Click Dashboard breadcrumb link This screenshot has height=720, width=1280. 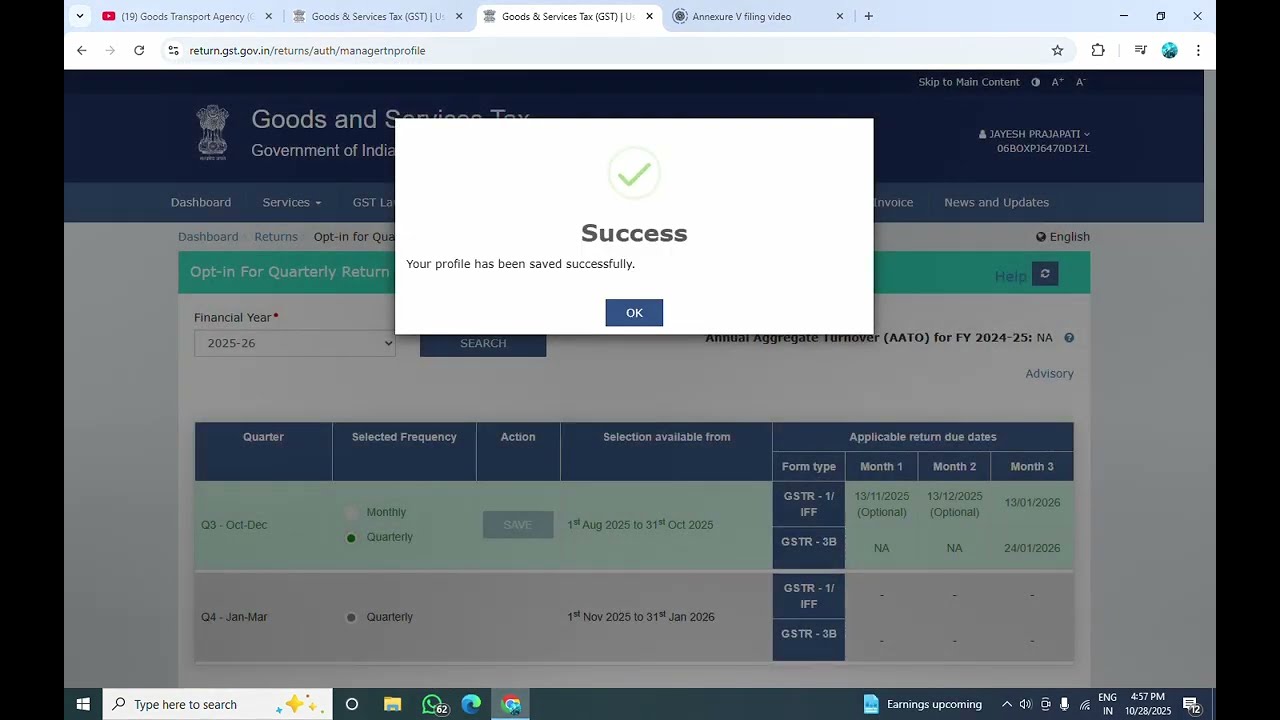tap(208, 237)
